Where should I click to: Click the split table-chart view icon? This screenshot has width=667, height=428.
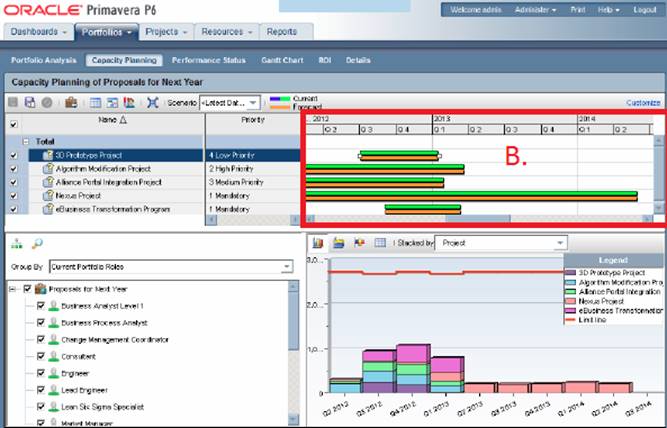pos(112,103)
